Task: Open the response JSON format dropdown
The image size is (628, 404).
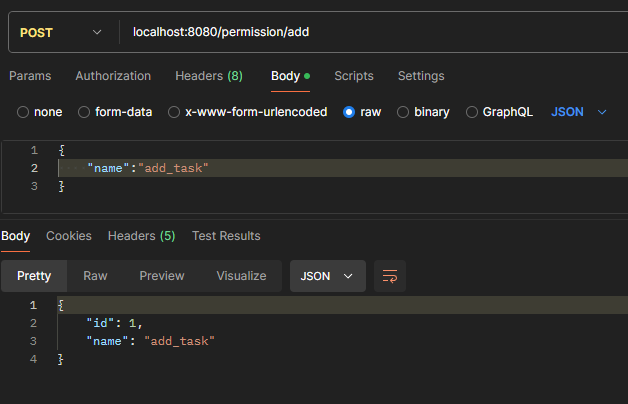Action: click(x=327, y=276)
